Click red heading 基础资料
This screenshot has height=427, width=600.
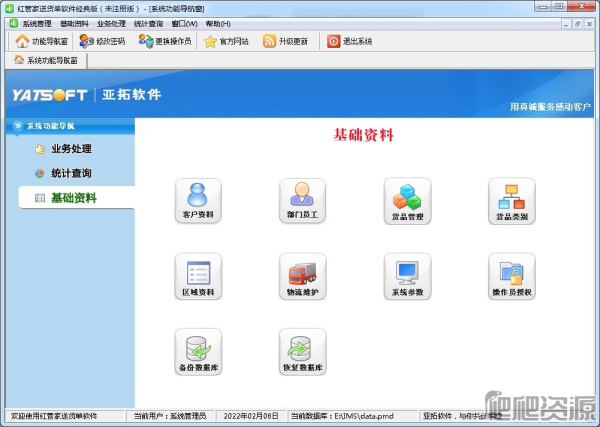363,135
